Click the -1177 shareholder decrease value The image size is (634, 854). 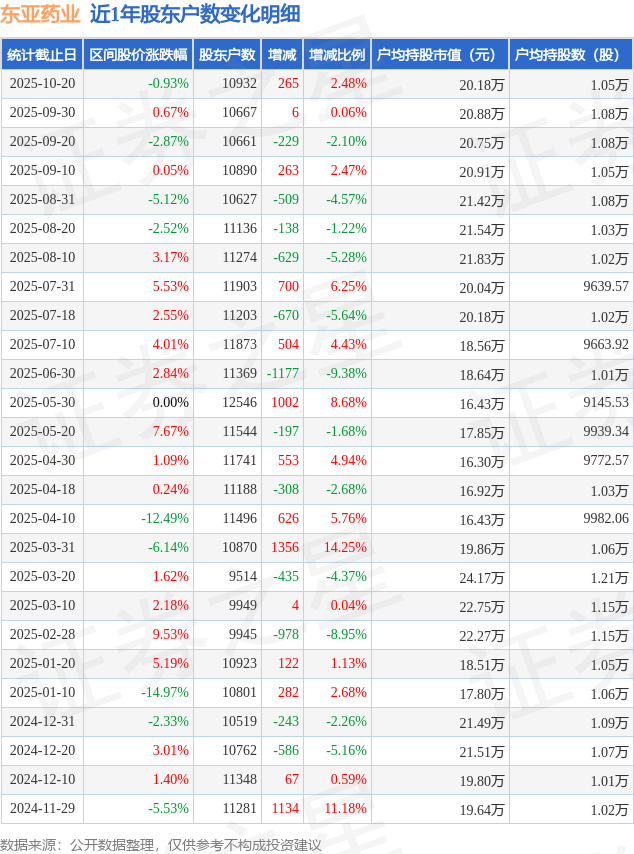[283, 374]
